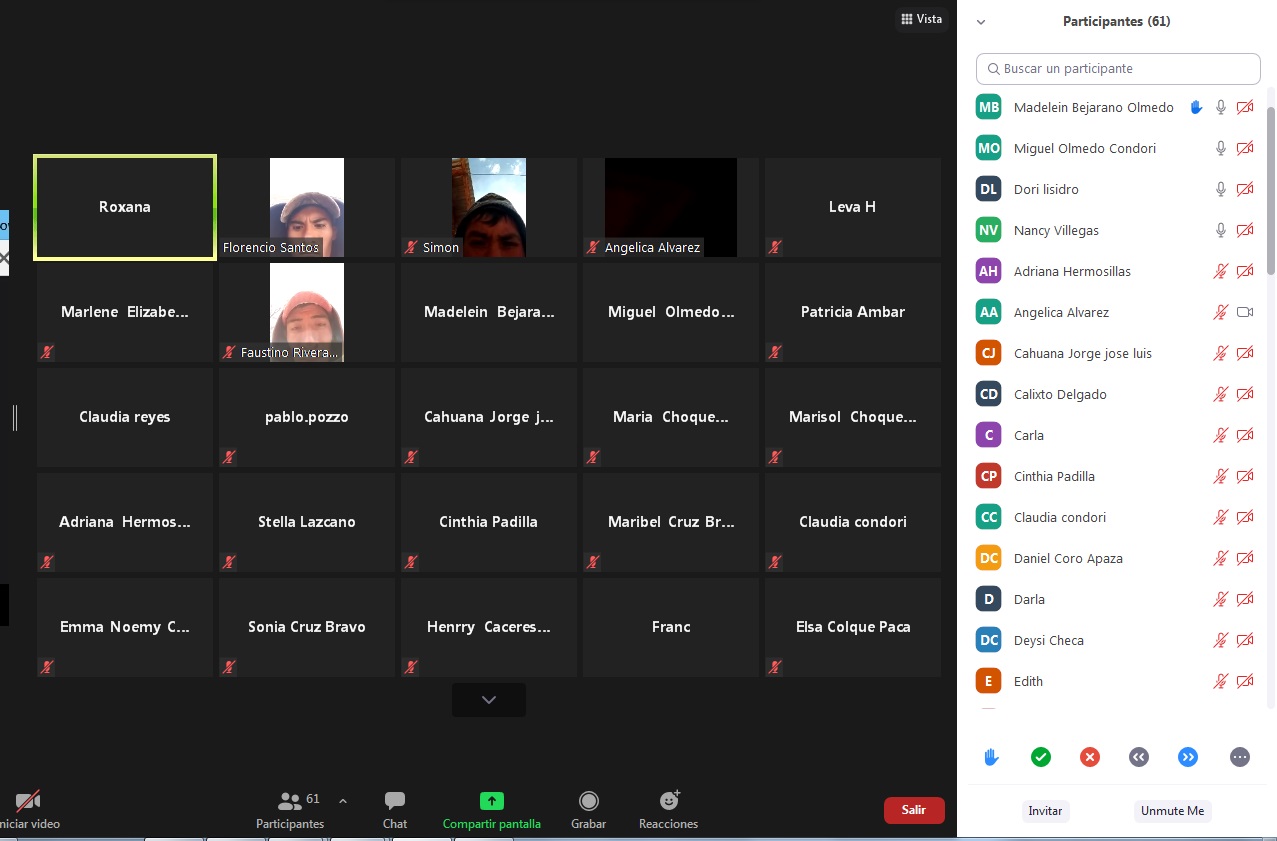Click the go slower reaction icon
The height and width of the screenshot is (841, 1277).
1139,757
